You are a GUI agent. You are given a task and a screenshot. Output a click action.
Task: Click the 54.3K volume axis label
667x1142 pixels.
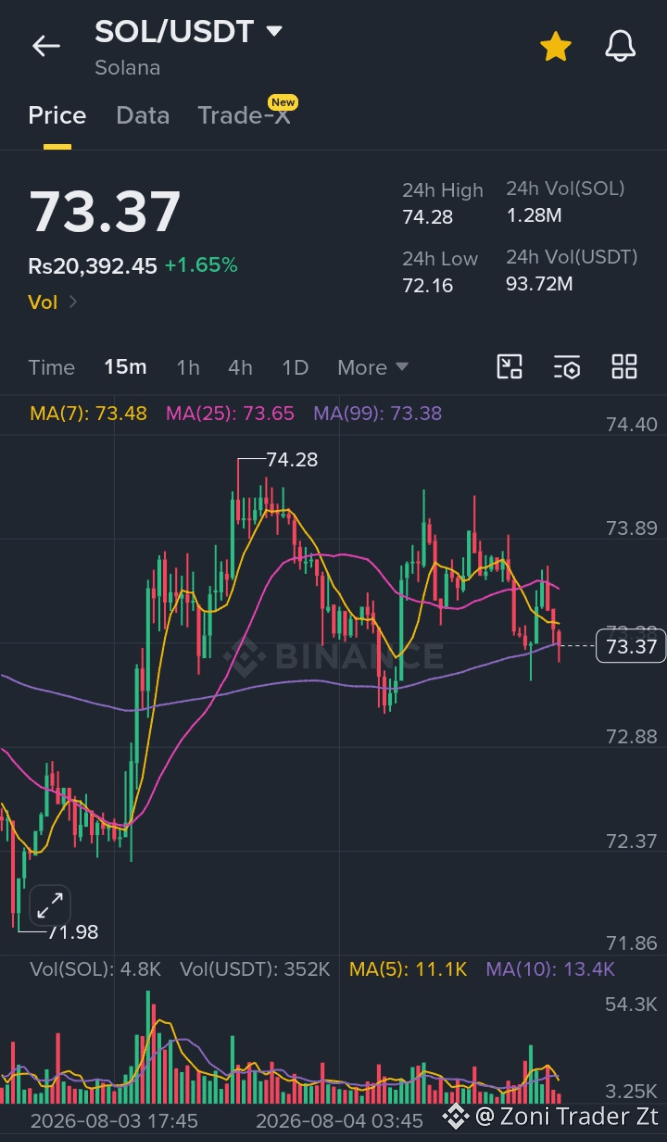(x=631, y=1005)
